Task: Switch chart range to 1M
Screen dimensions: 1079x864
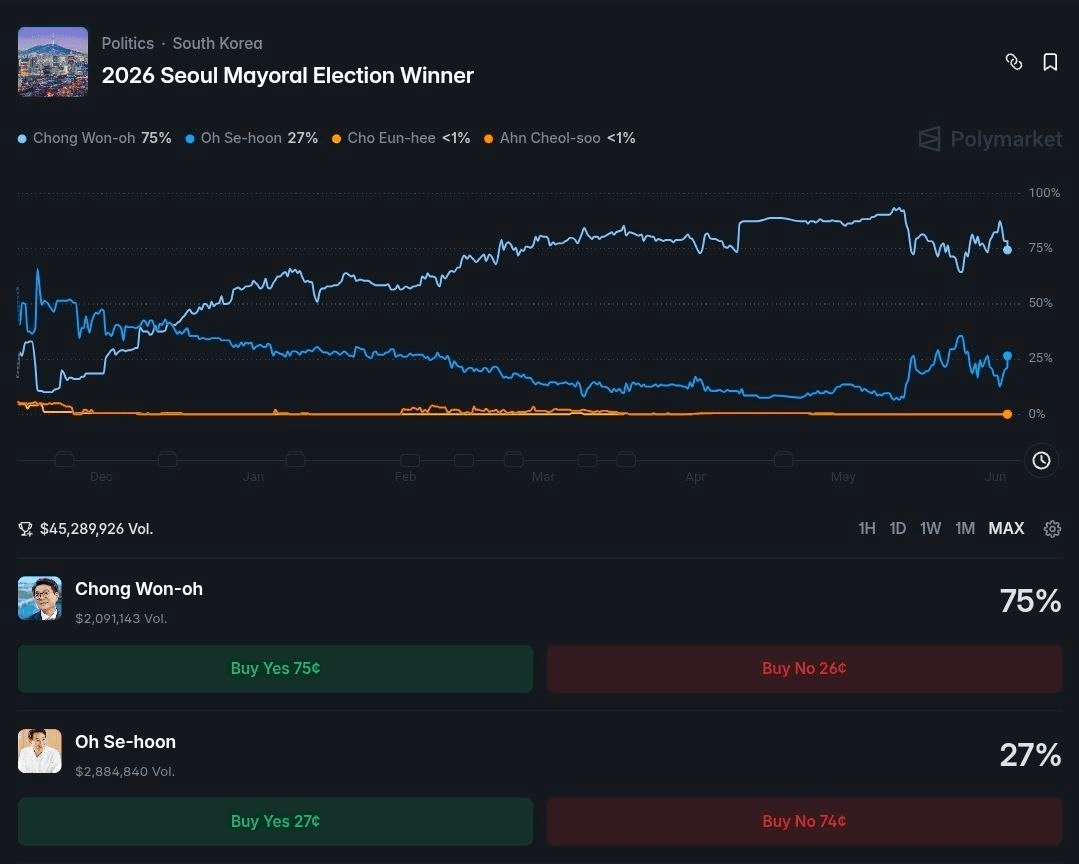Action: click(x=965, y=528)
